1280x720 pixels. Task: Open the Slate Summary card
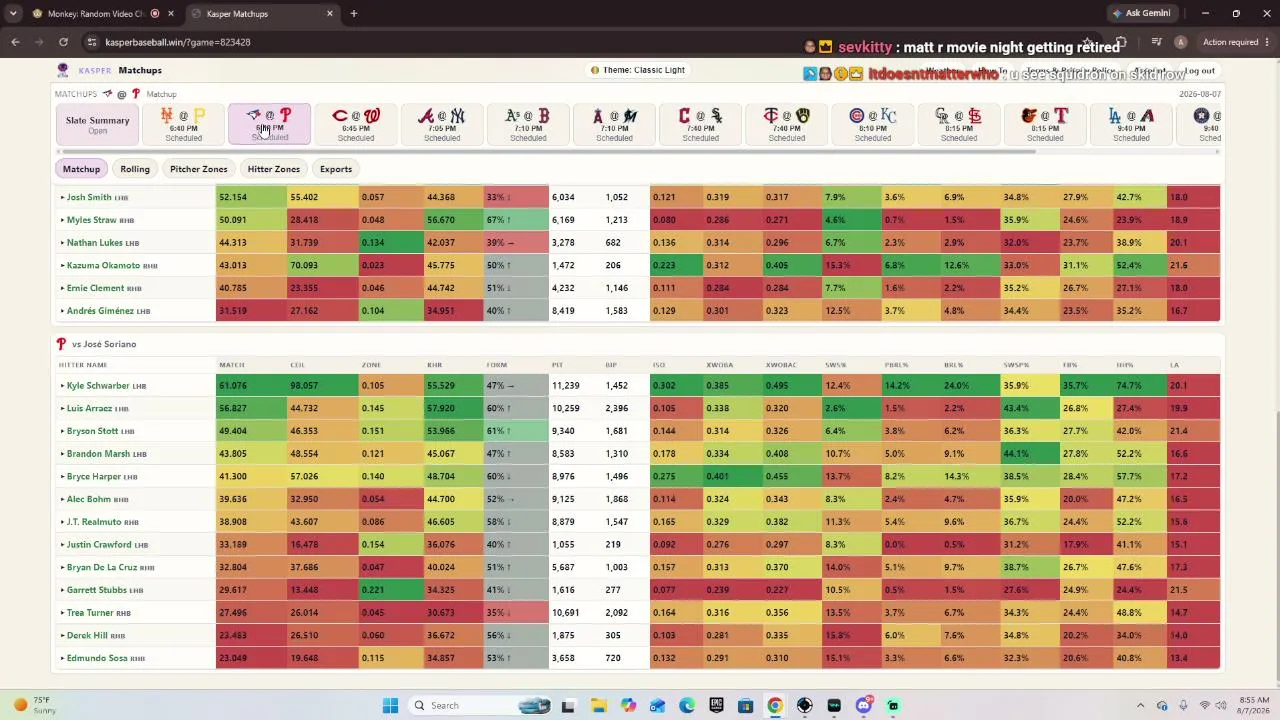pos(98,124)
